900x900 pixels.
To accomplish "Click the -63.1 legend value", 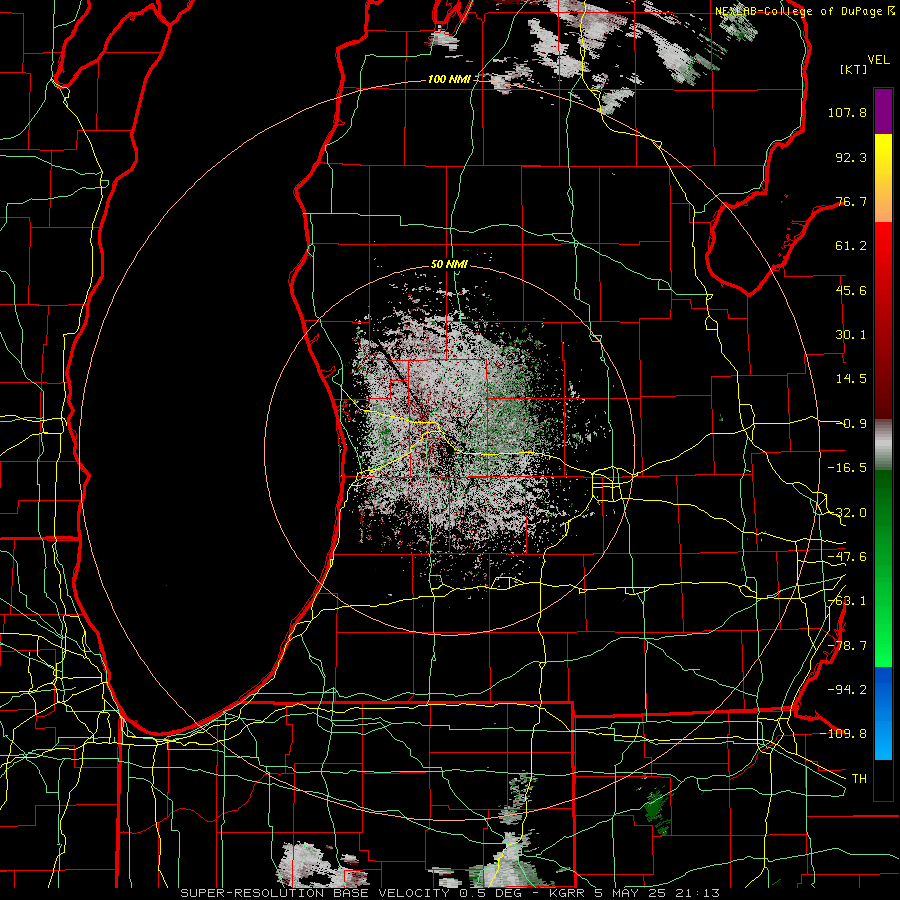I will pos(847,601).
